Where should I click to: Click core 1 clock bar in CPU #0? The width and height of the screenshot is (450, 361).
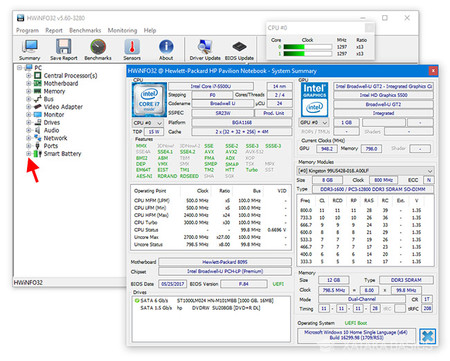tap(307, 54)
